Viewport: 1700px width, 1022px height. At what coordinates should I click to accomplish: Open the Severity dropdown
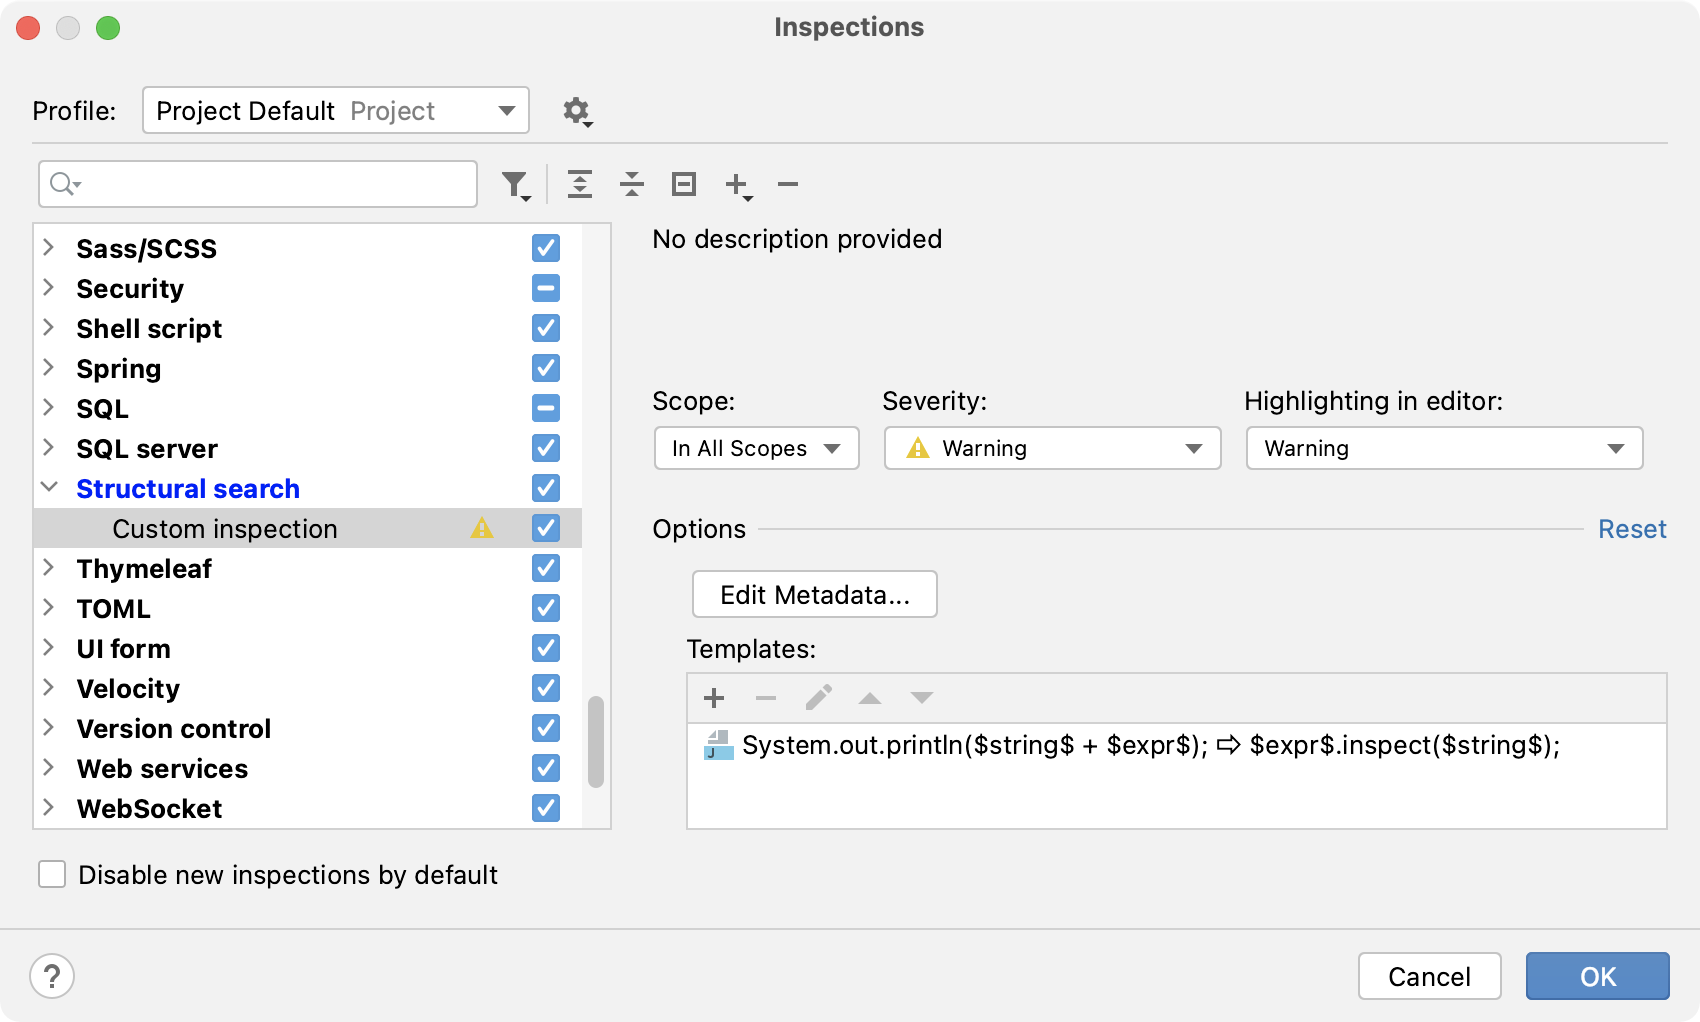[1051, 448]
